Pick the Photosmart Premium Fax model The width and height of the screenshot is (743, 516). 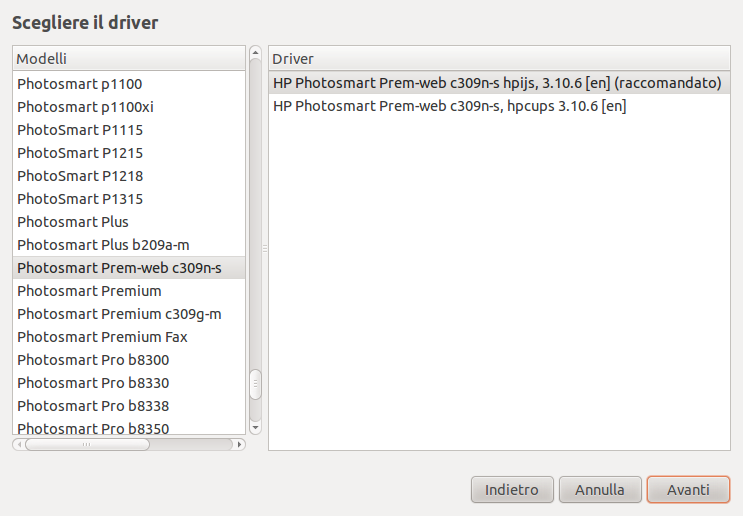tap(129, 337)
